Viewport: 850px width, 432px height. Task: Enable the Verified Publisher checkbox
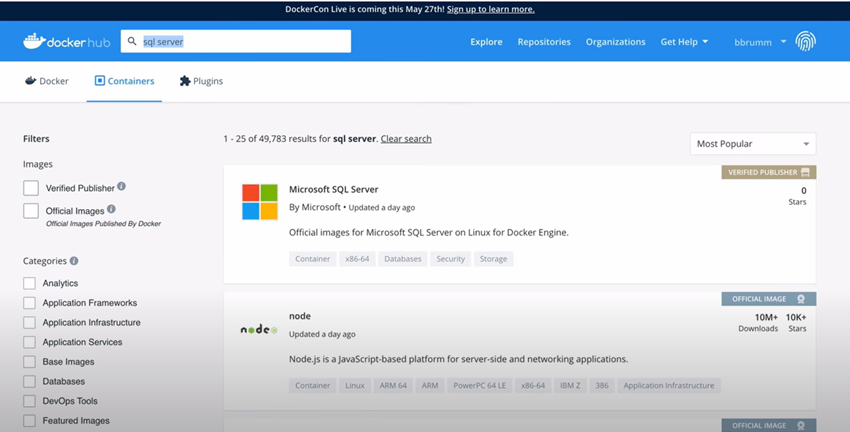tap(31, 188)
